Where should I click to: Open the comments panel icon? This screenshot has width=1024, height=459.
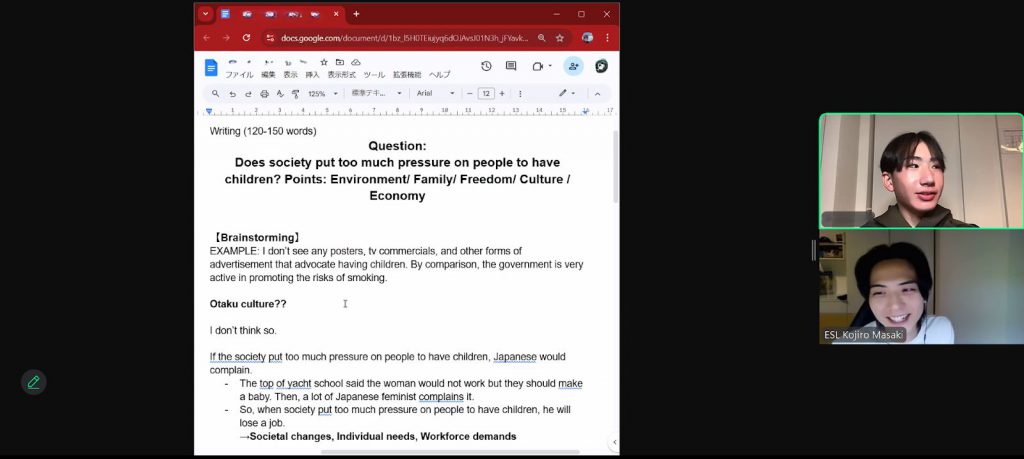511,66
